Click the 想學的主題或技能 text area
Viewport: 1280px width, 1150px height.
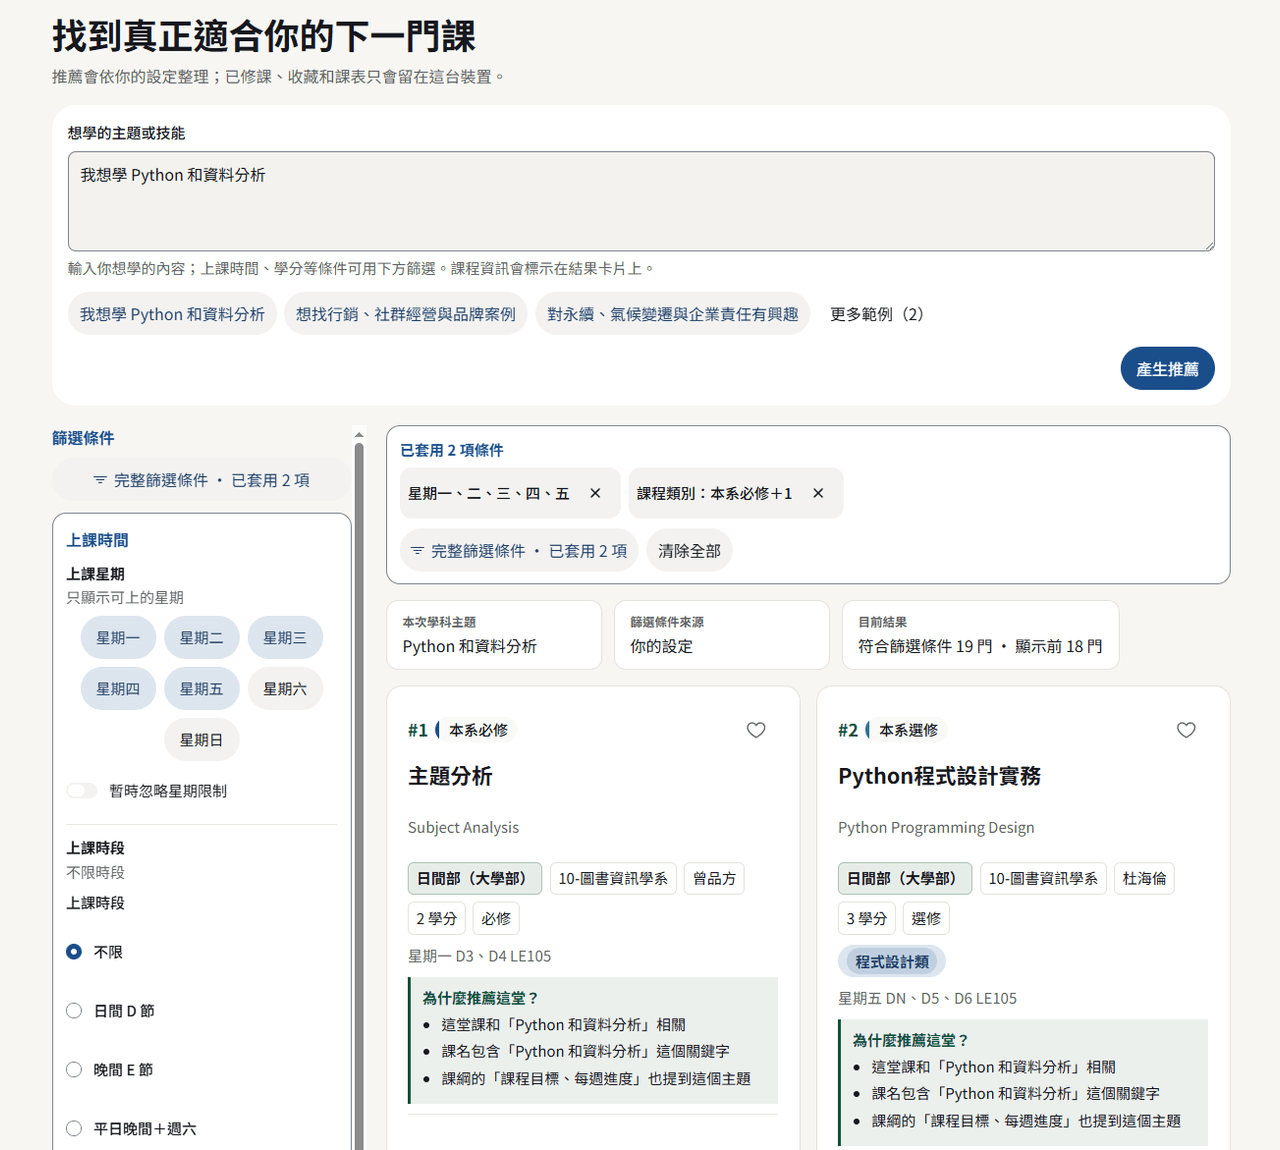[x=641, y=201]
